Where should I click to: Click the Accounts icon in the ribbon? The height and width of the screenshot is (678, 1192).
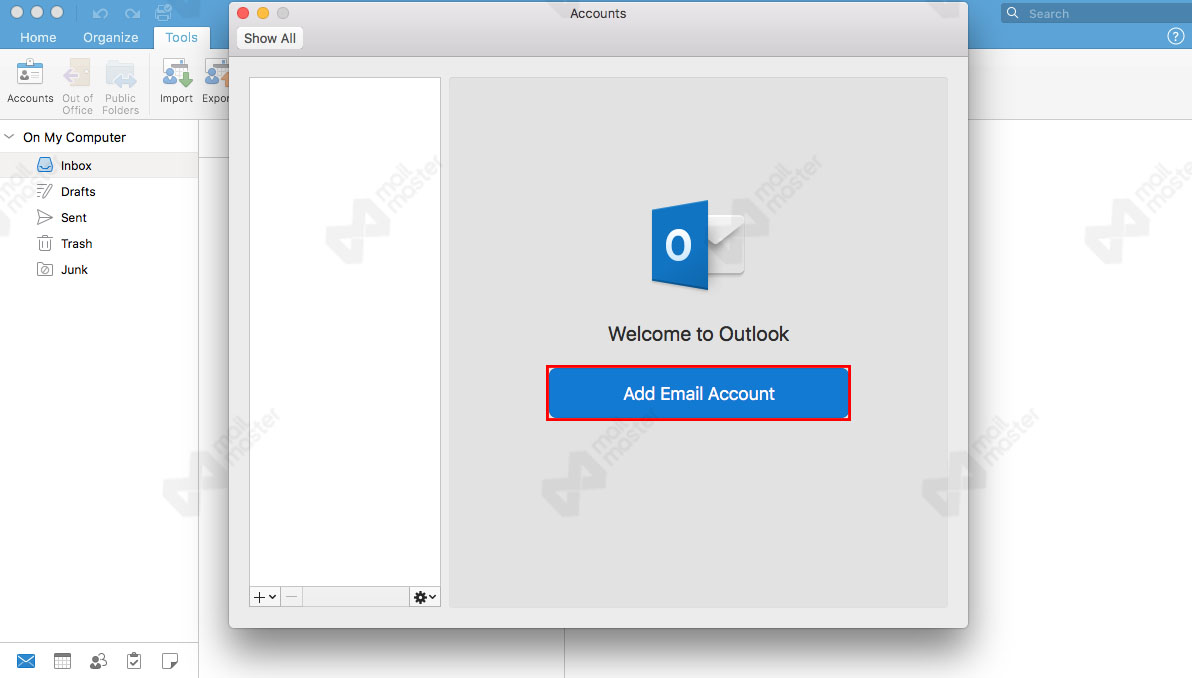point(30,80)
